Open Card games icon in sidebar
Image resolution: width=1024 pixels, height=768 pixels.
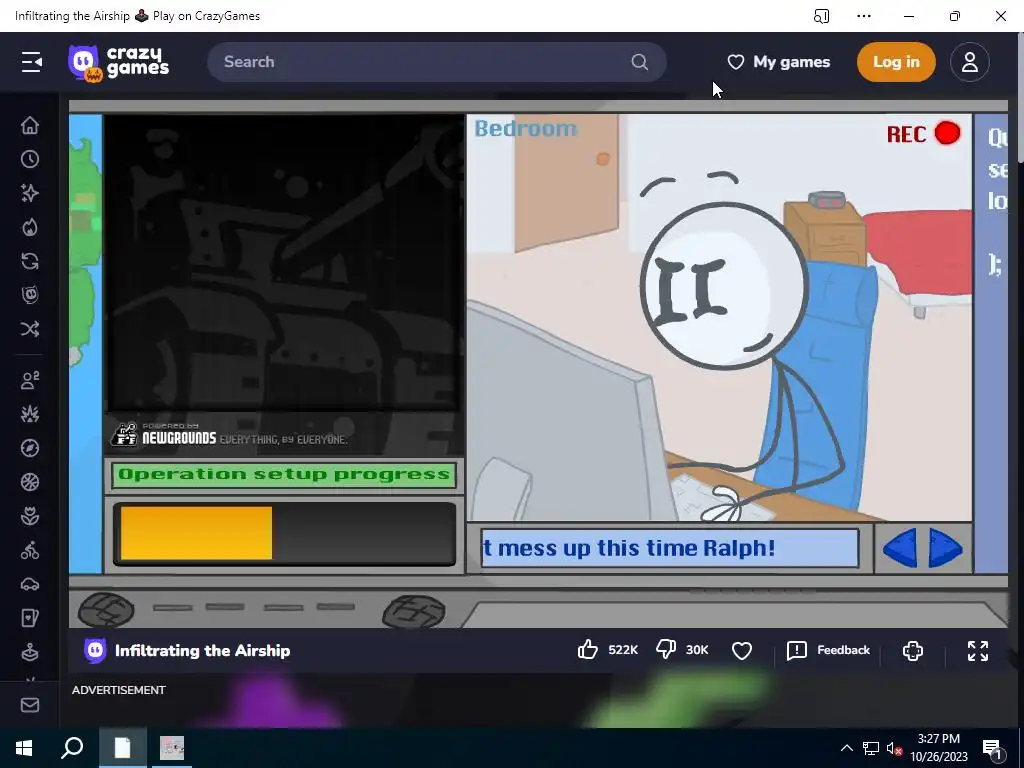(x=30, y=618)
